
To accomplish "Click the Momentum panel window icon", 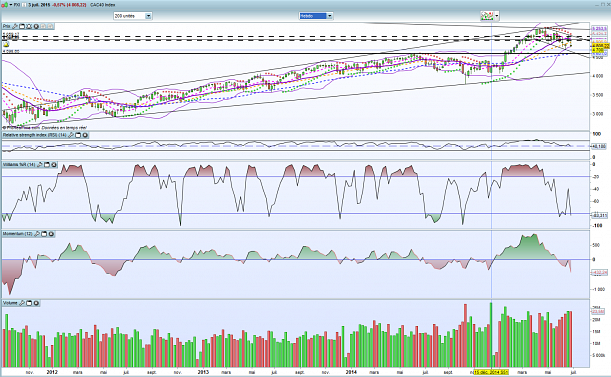I will pos(44,234).
